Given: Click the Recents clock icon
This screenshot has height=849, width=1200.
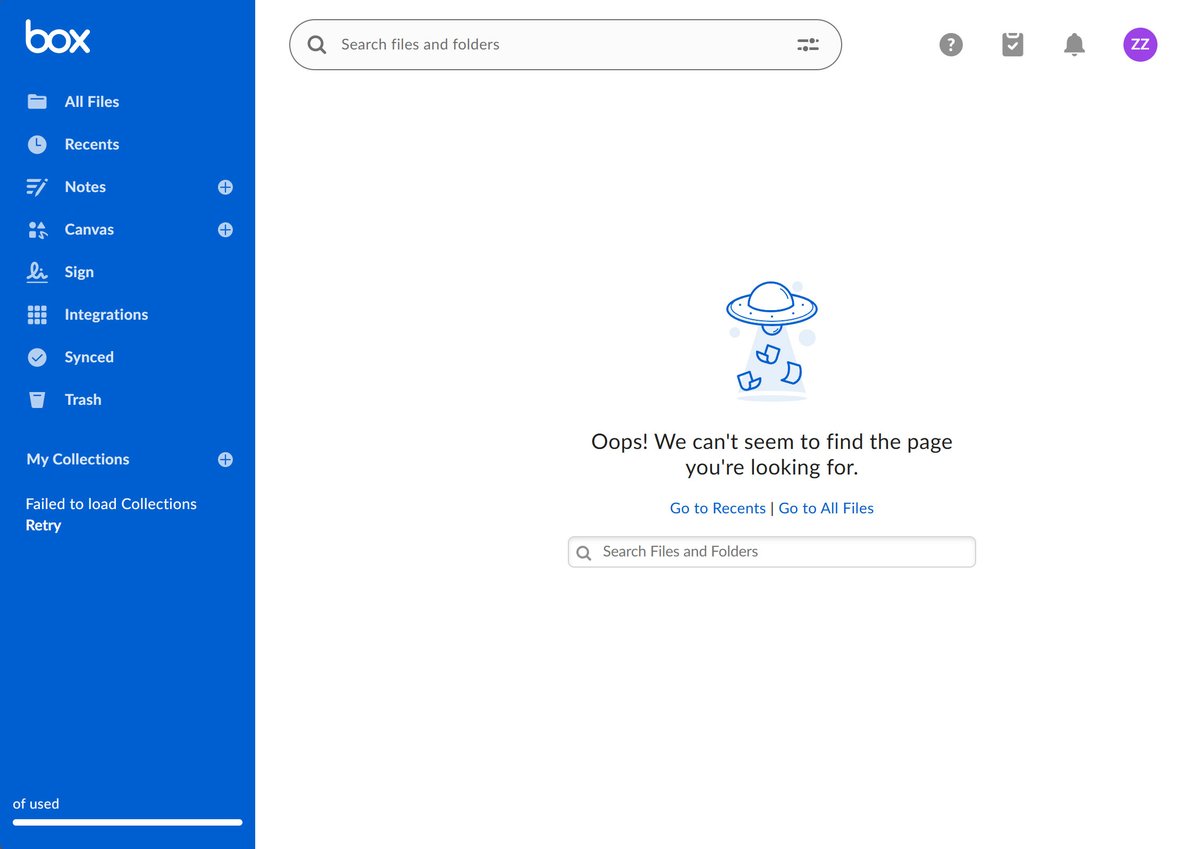Looking at the screenshot, I should coord(37,144).
